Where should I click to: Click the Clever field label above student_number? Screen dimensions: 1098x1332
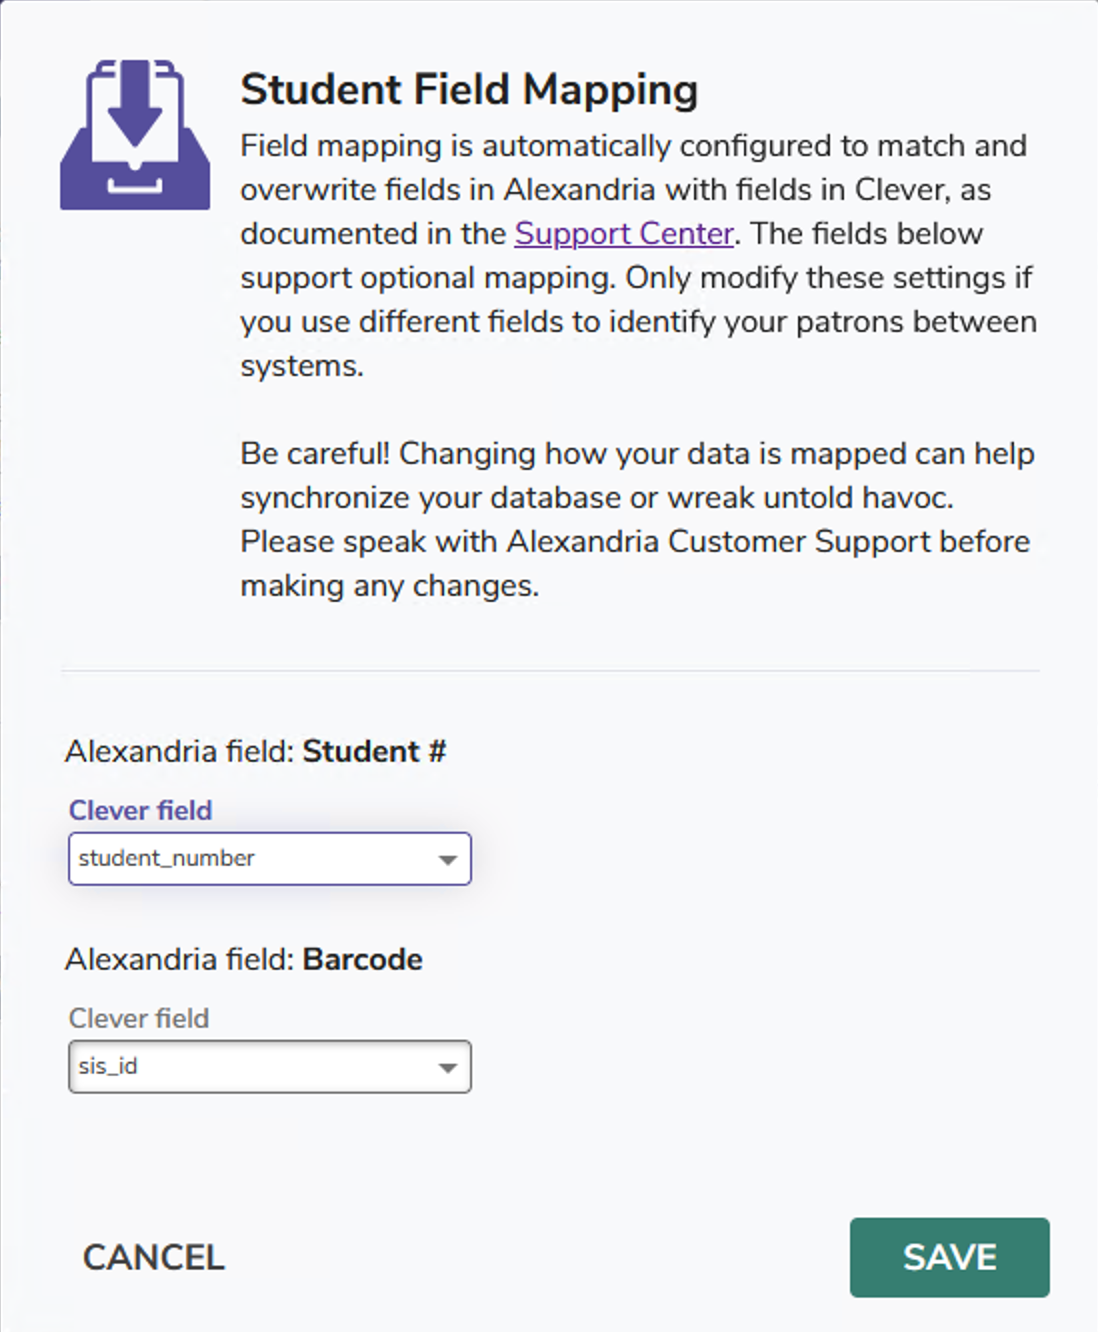tap(140, 810)
